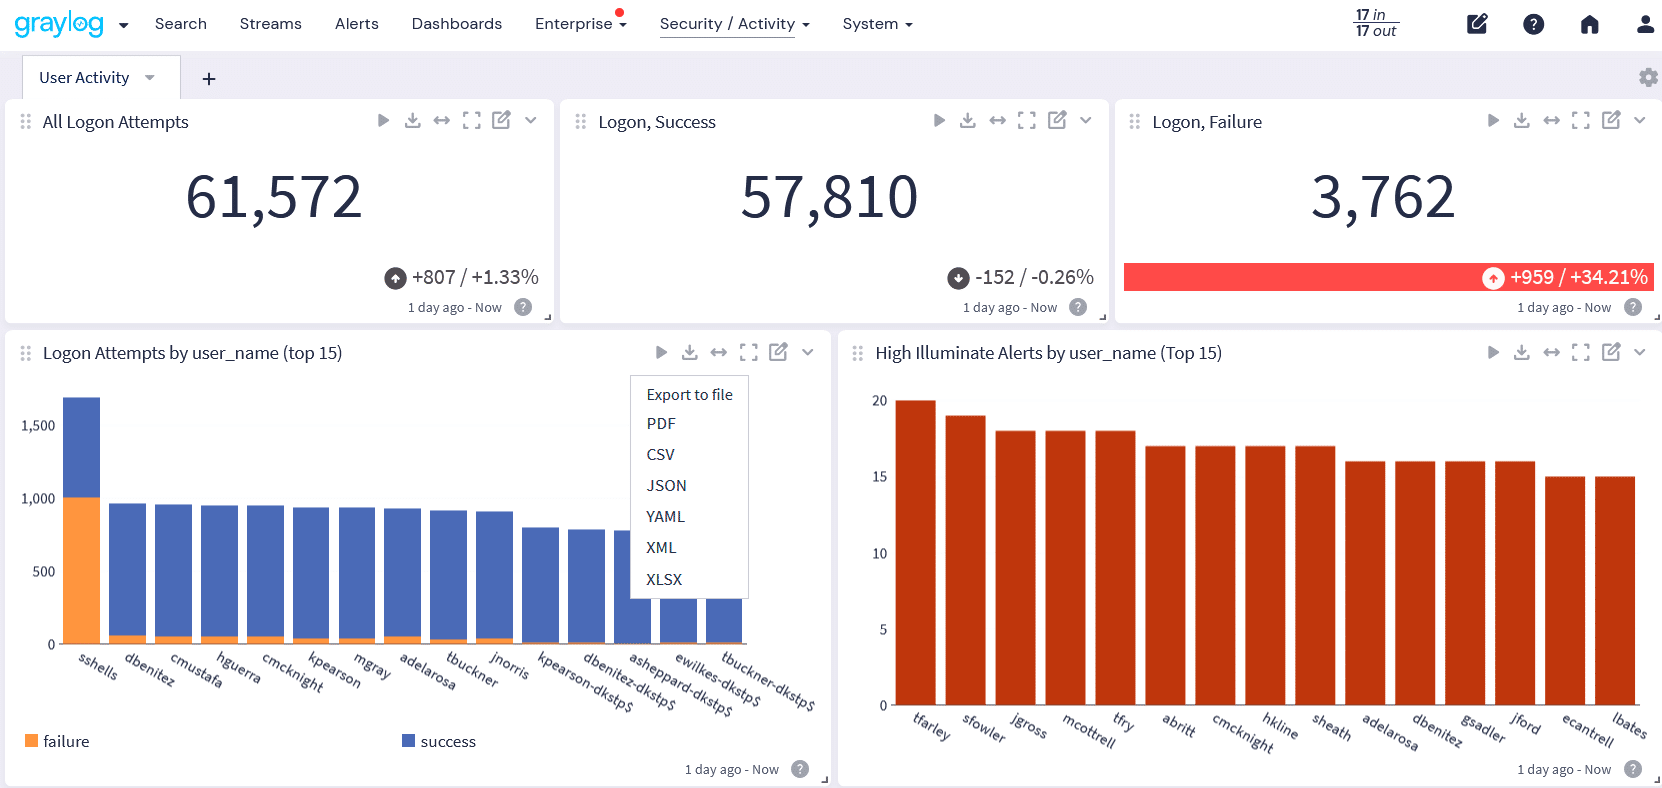
Task: Open the User Activity tab dropdown arrow
Action: pyautogui.click(x=150, y=77)
